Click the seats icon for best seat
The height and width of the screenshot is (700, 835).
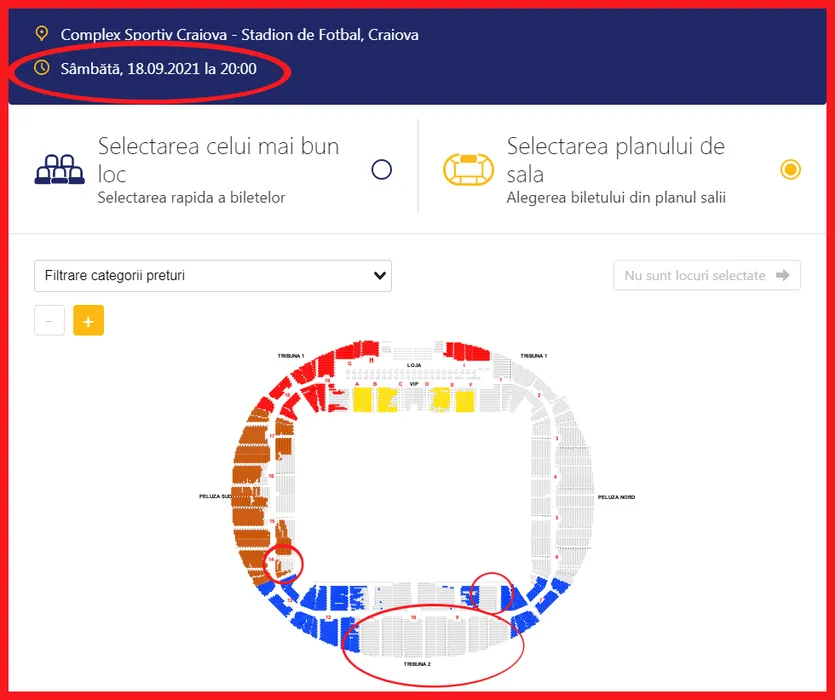(x=60, y=170)
